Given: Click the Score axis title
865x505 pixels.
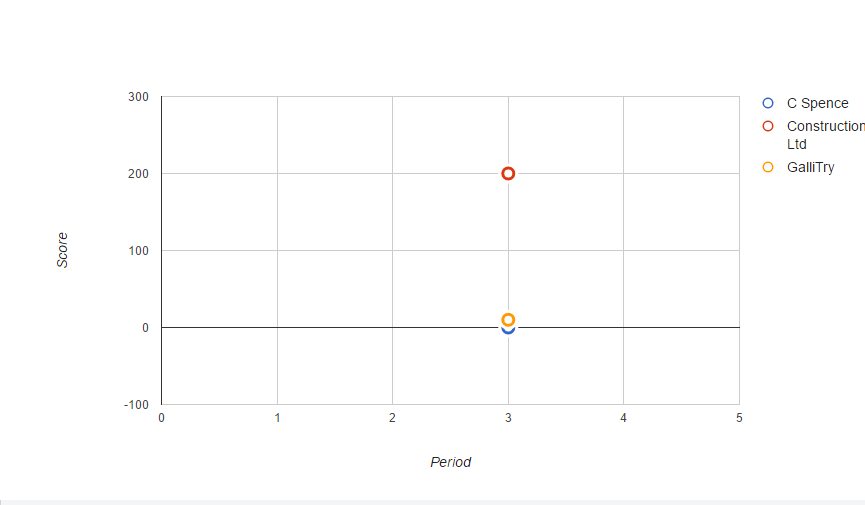Looking at the screenshot, I should [x=62, y=251].
